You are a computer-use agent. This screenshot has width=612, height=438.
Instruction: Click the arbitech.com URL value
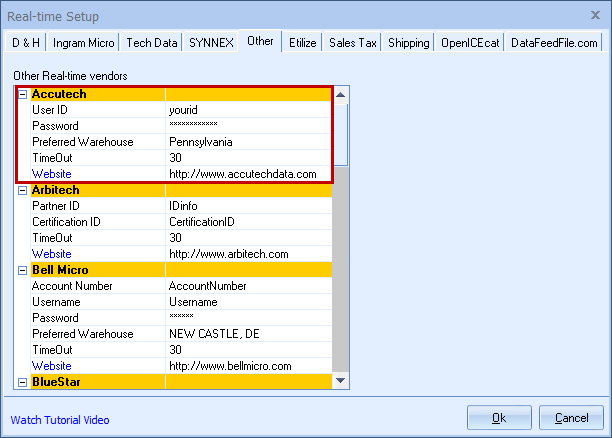pos(249,254)
